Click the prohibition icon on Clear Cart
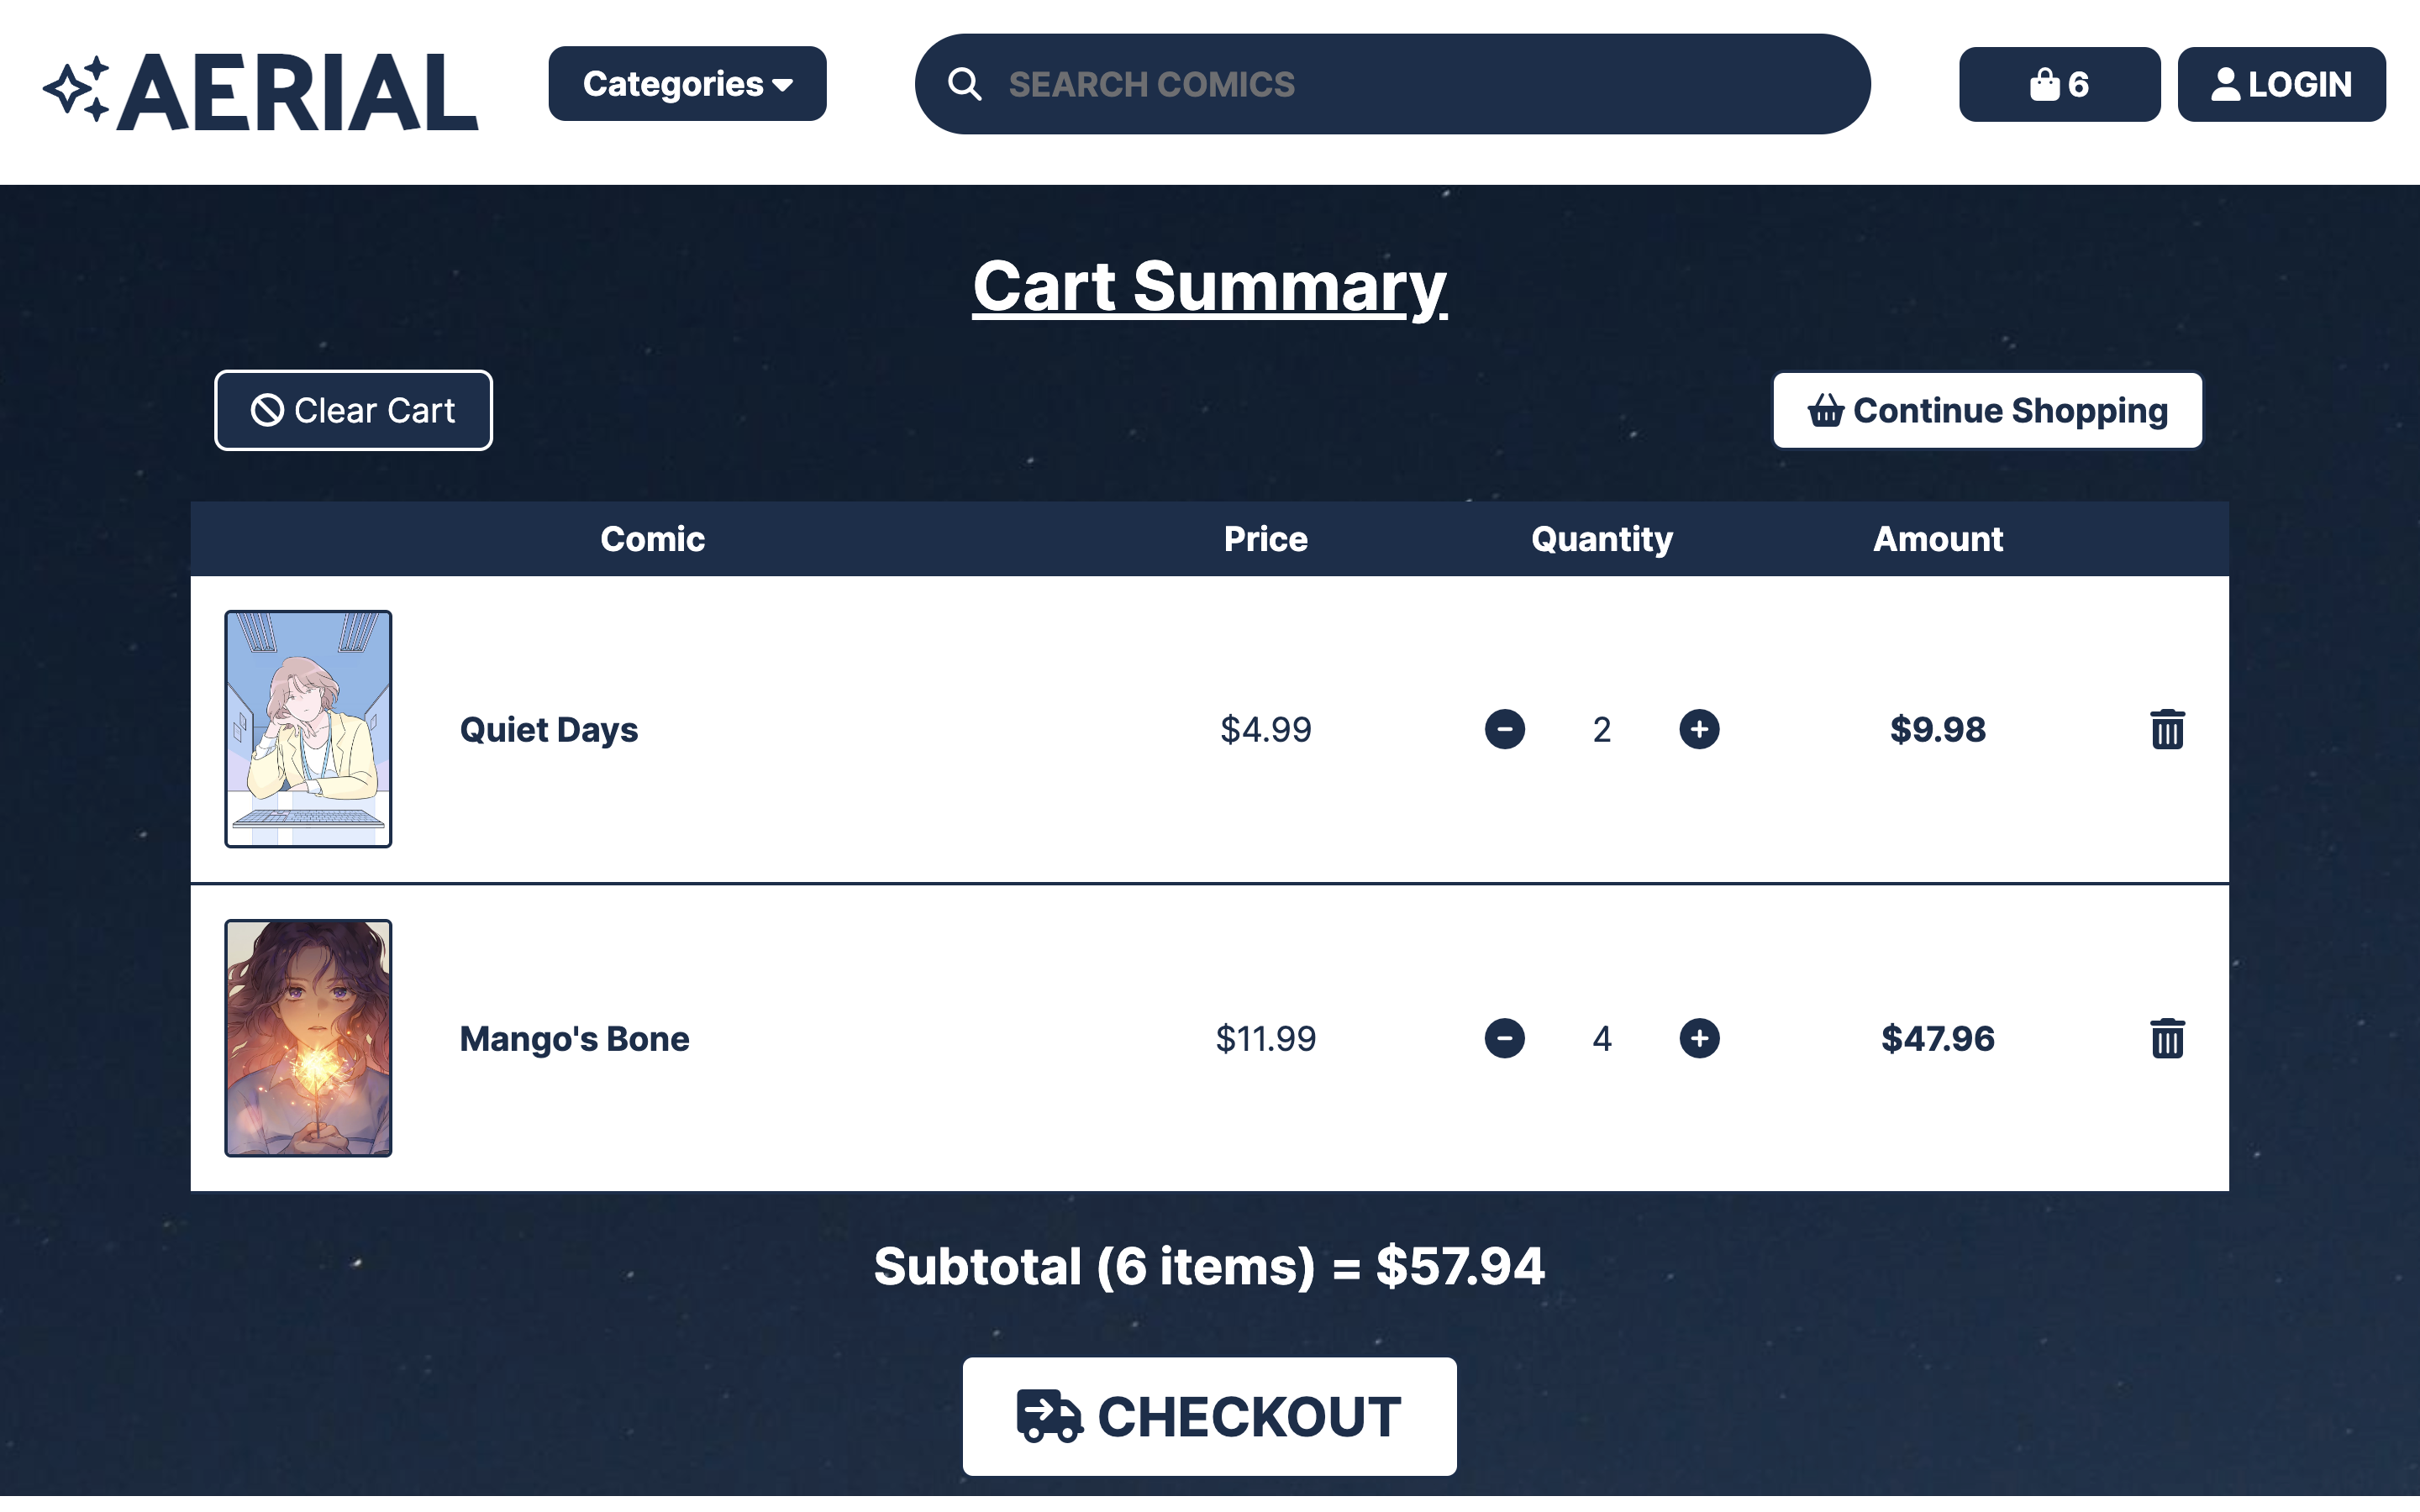Image resolution: width=2420 pixels, height=1512 pixels. pyautogui.click(x=267, y=409)
